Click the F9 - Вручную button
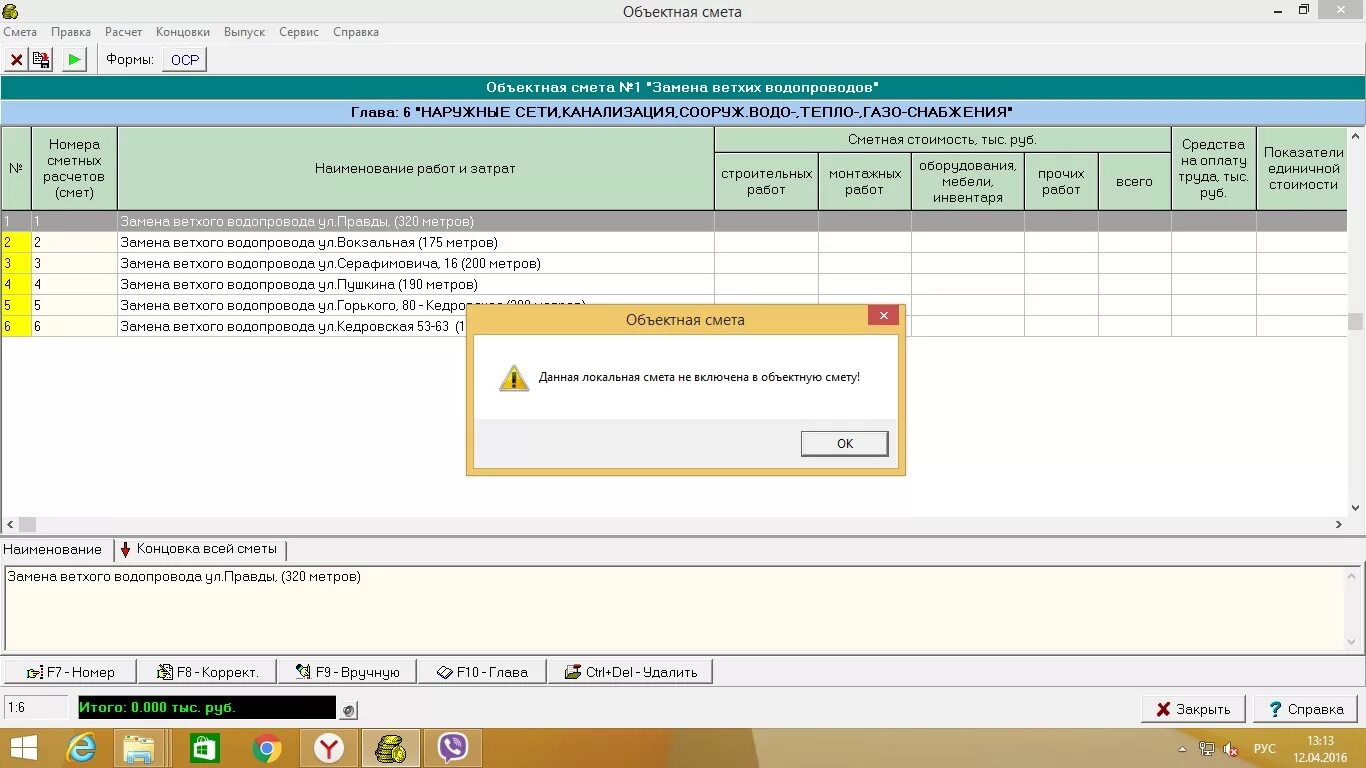Image resolution: width=1366 pixels, height=768 pixels. 347,672
